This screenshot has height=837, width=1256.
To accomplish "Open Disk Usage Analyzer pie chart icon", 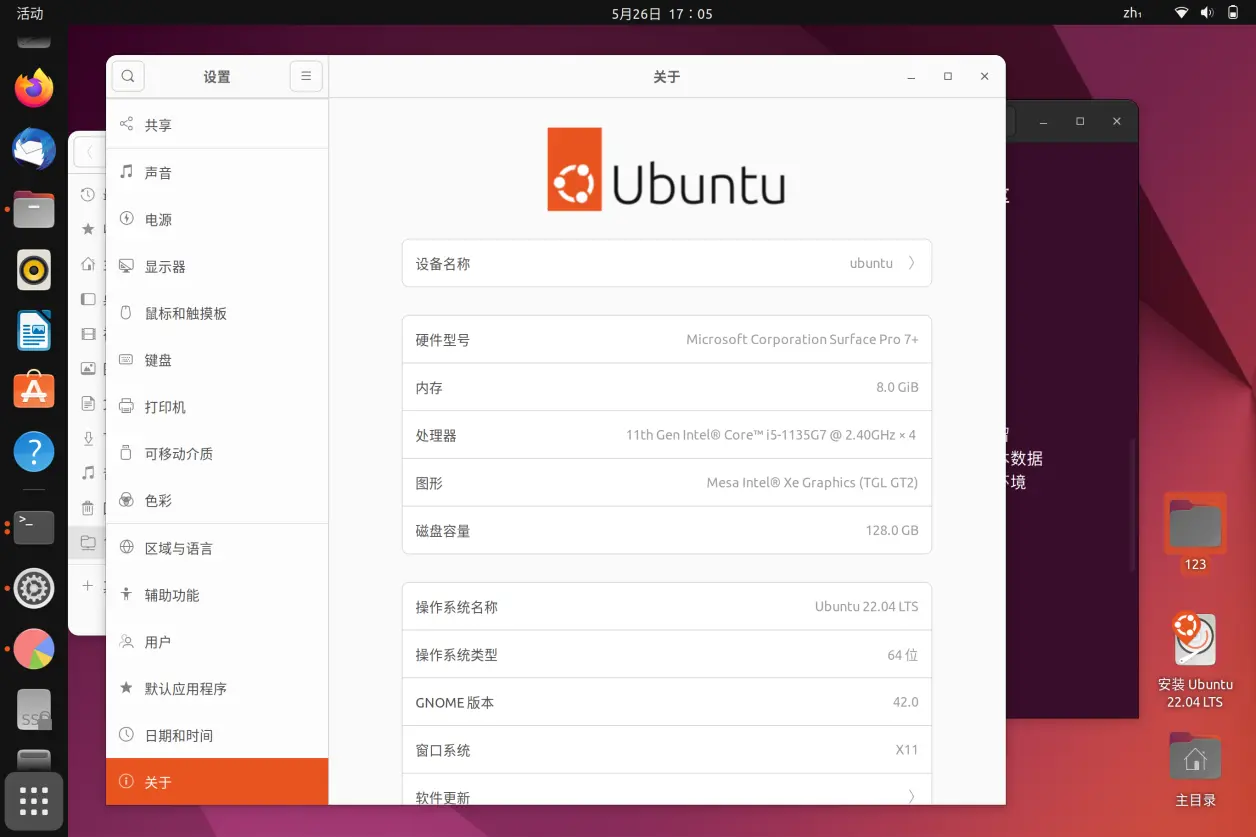I will point(34,649).
